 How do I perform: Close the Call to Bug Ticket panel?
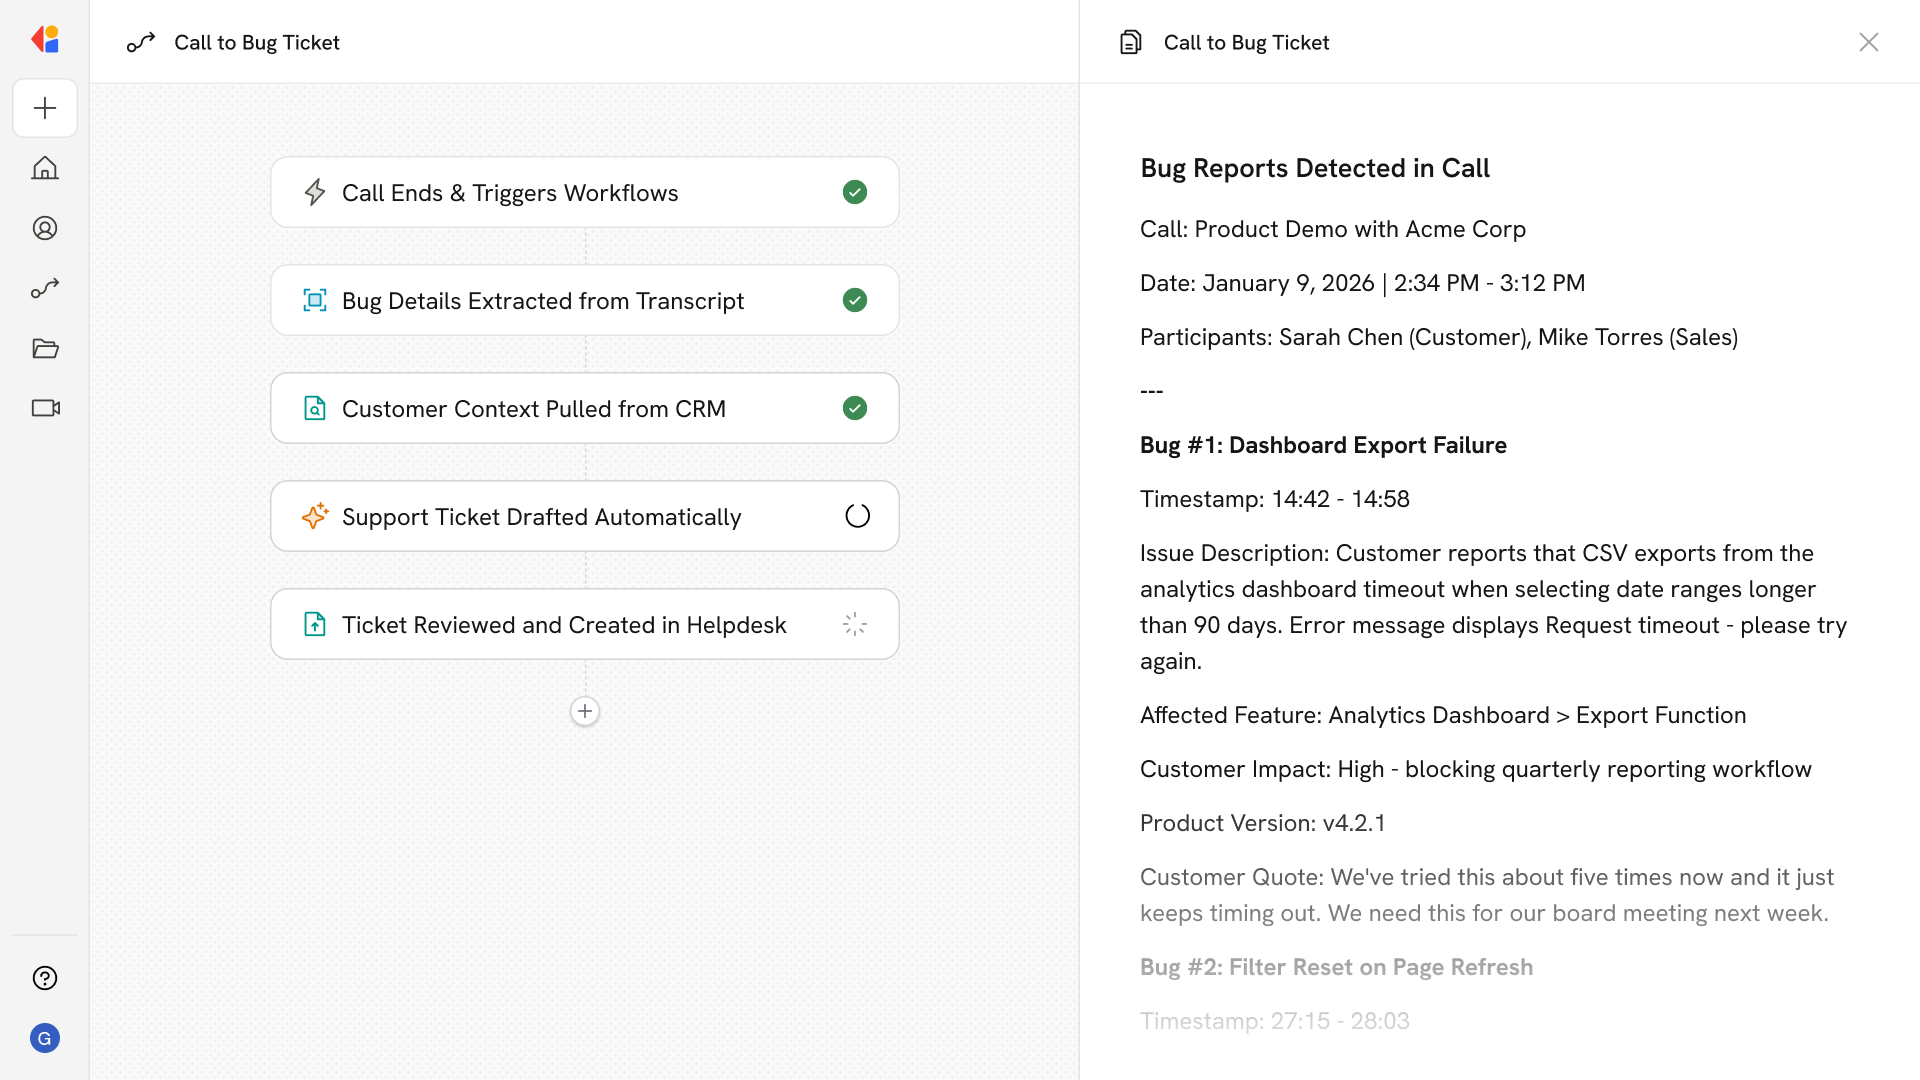(1868, 42)
